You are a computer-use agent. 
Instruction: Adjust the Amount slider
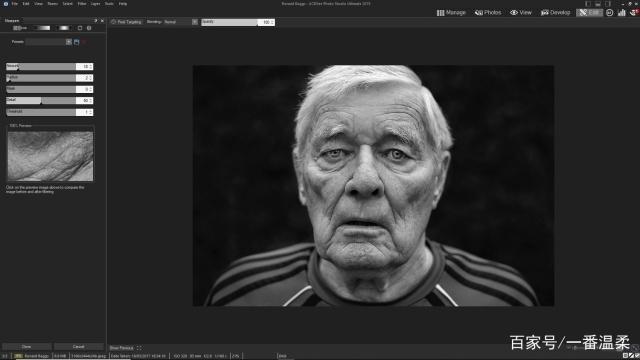point(41,67)
